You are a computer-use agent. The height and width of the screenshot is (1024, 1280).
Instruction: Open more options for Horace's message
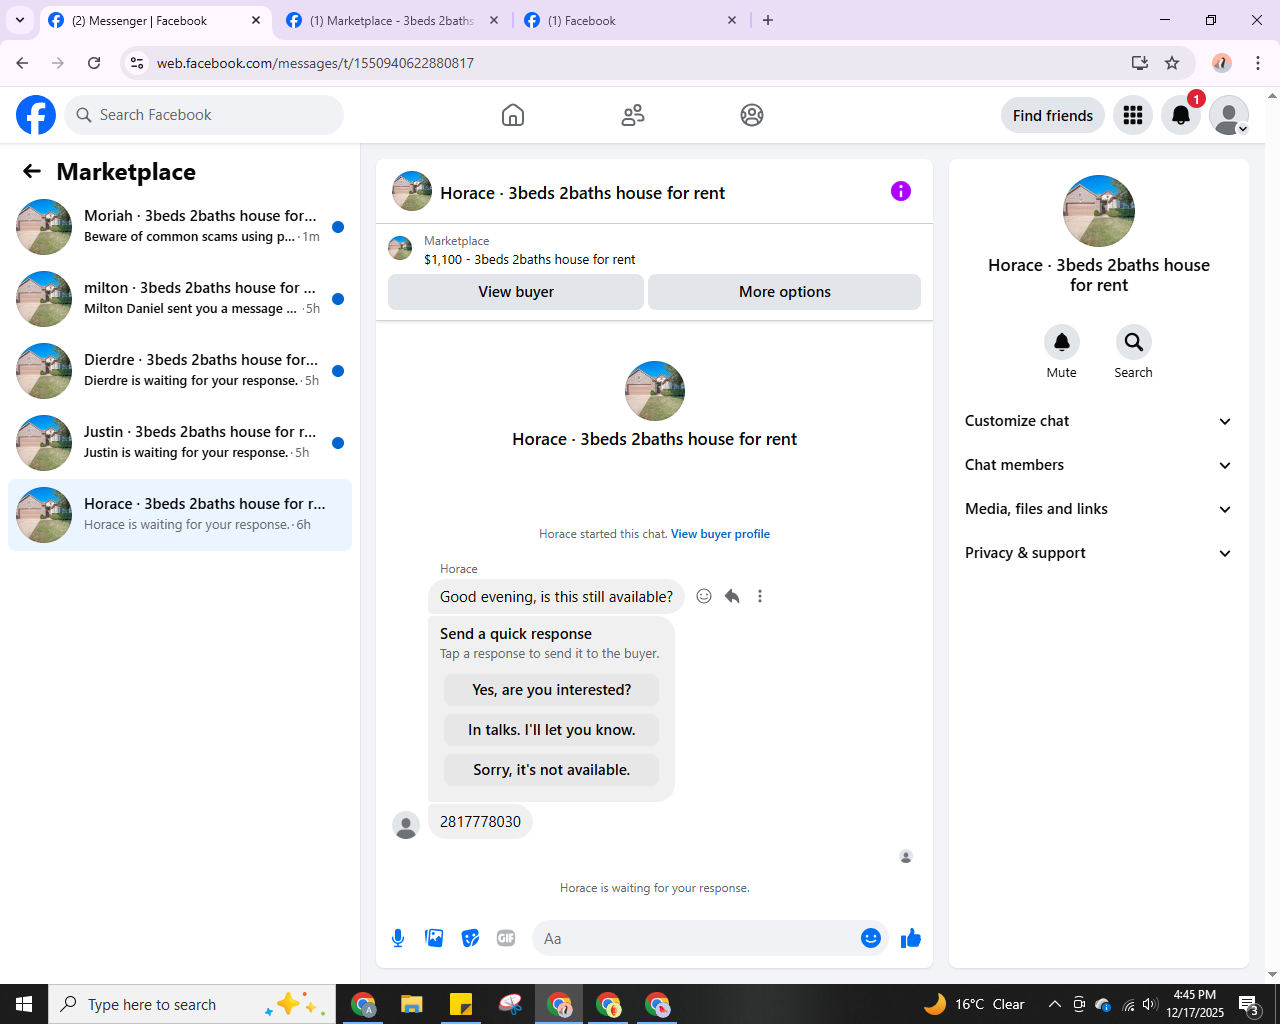click(x=760, y=596)
